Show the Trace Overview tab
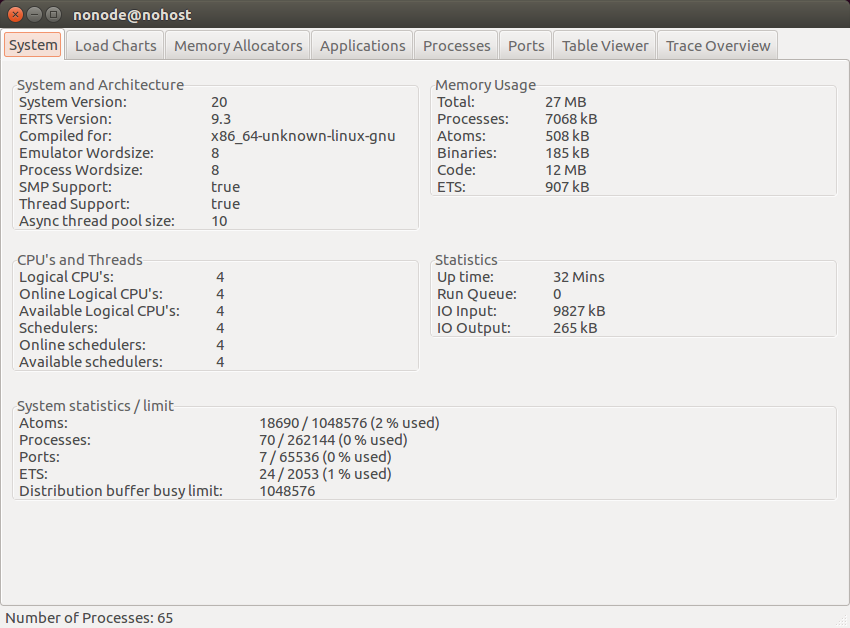The width and height of the screenshot is (850, 628). point(718,45)
